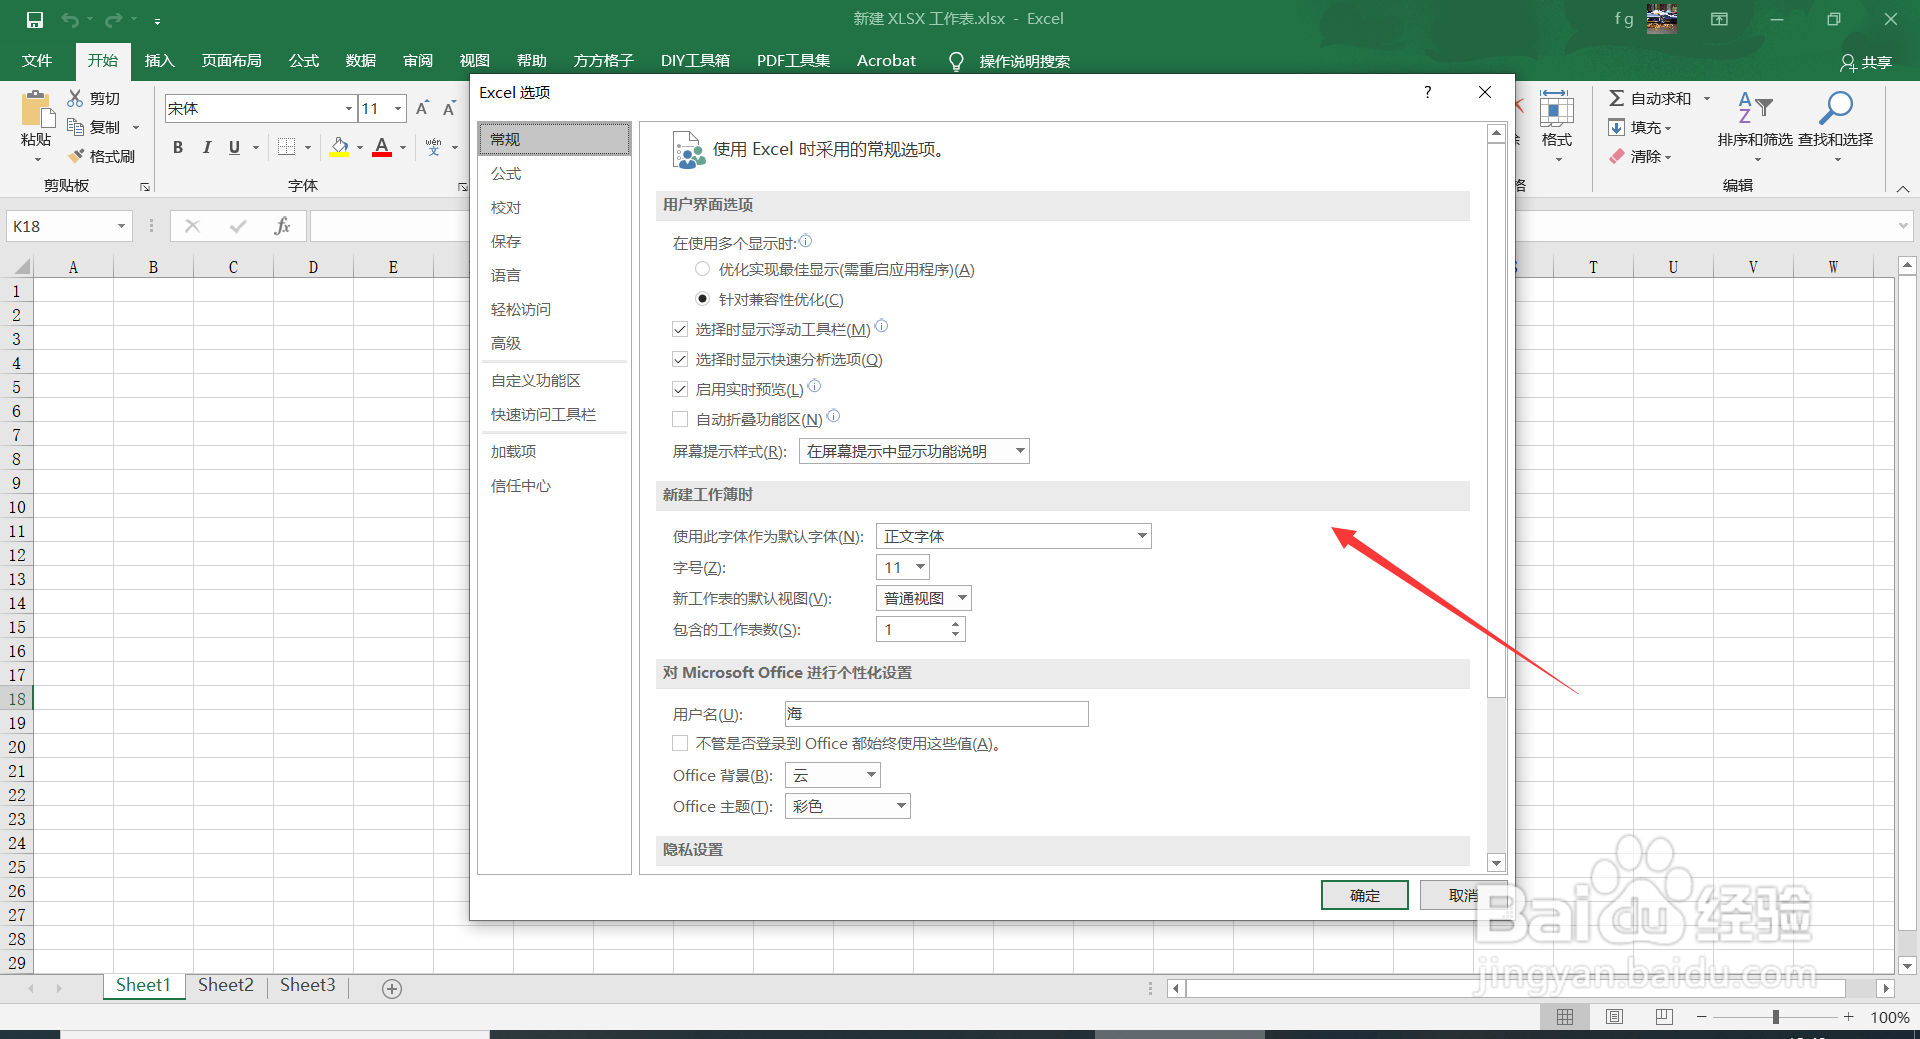This screenshot has height=1039, width=1920.
Task: Open the 方方格子 ribbon tab
Action: (x=602, y=60)
